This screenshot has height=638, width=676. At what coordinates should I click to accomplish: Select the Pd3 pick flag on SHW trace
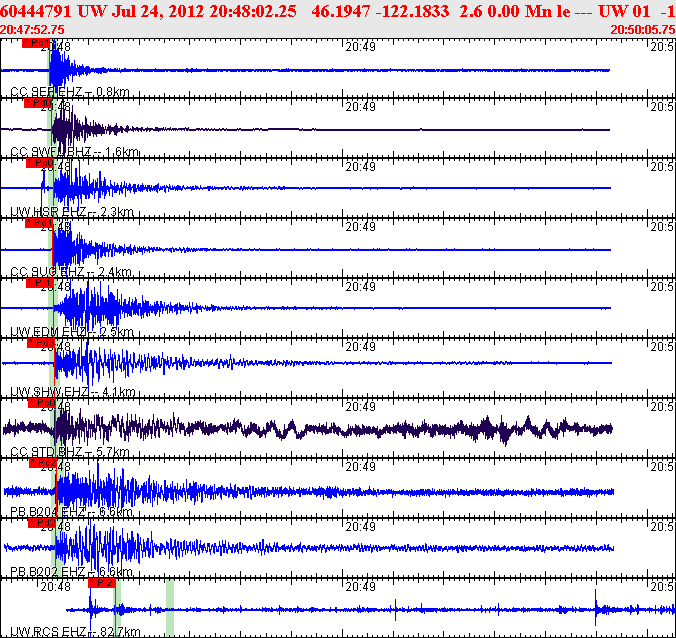click(x=42, y=343)
